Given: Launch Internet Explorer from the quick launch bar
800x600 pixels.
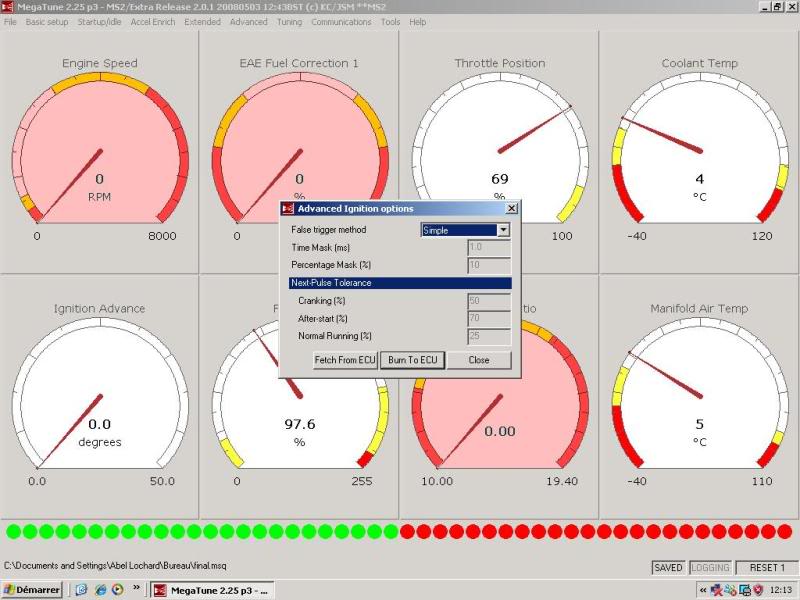Looking at the screenshot, I should click(101, 590).
